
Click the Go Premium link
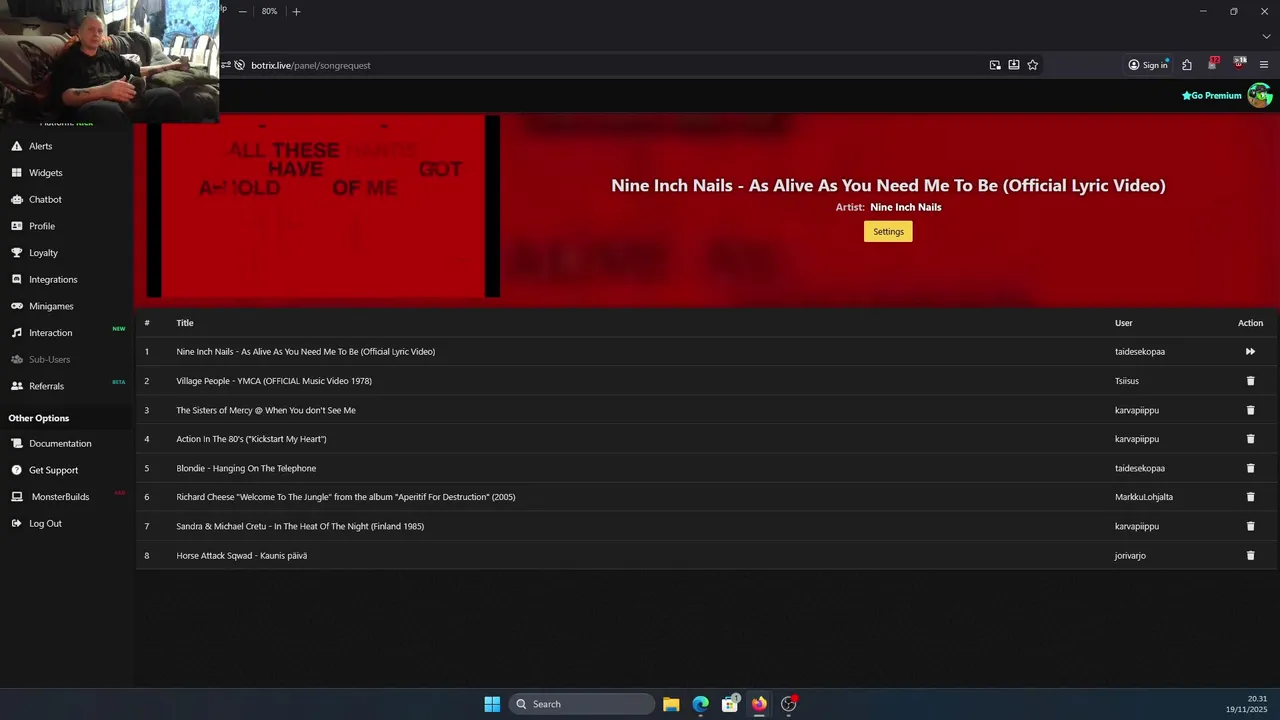1212,96
